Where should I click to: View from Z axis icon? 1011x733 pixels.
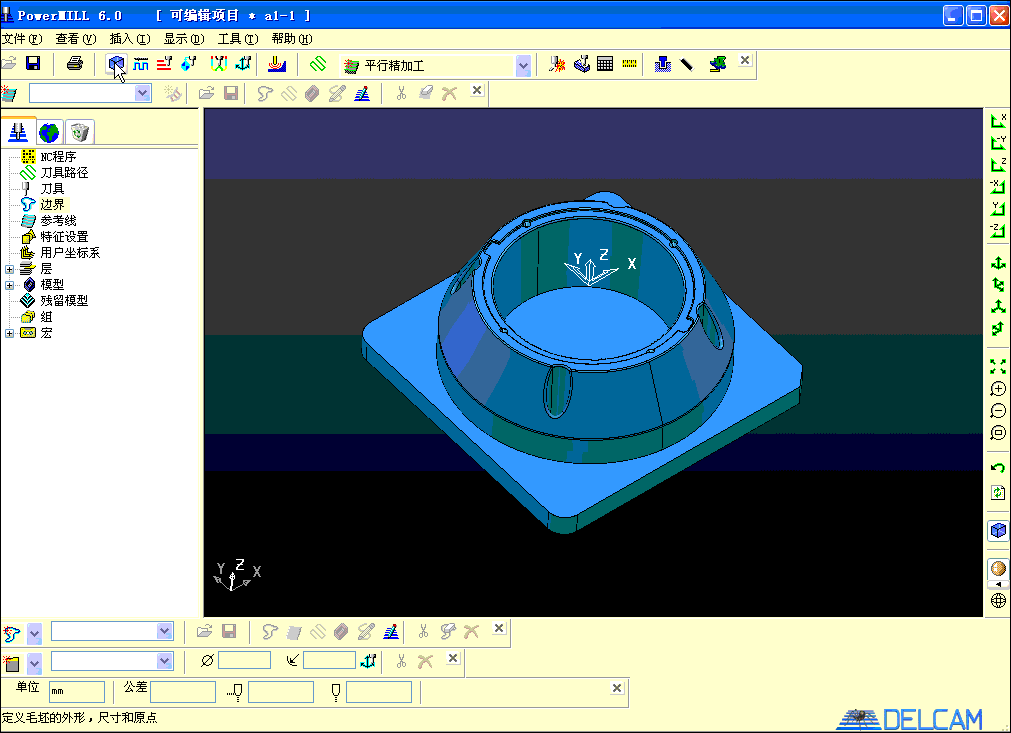[998, 164]
